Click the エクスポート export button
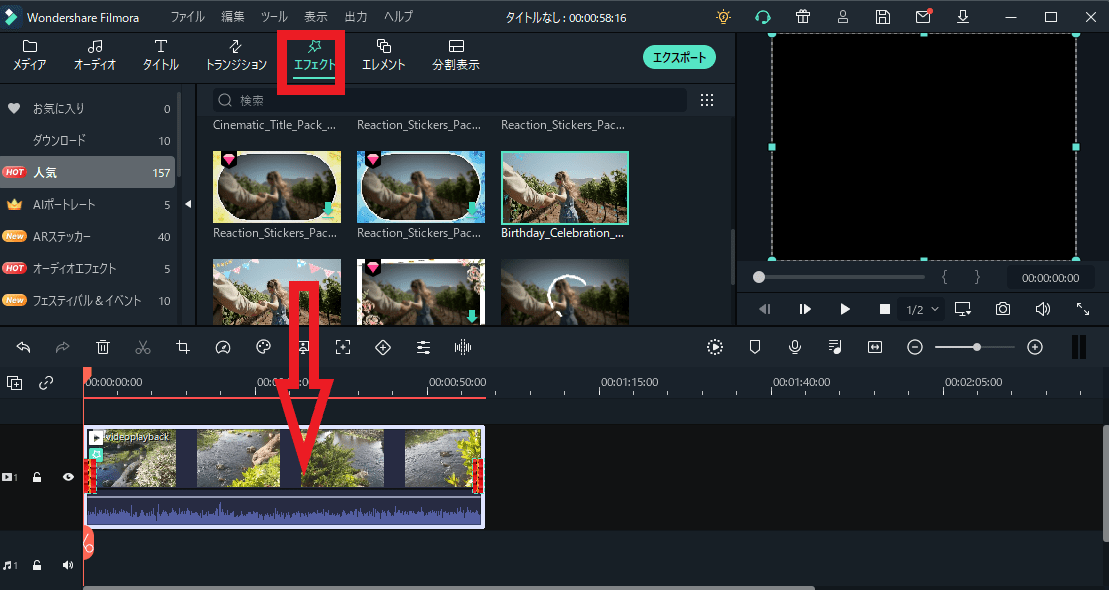Screen dimensions: 1109x590 coord(679,57)
